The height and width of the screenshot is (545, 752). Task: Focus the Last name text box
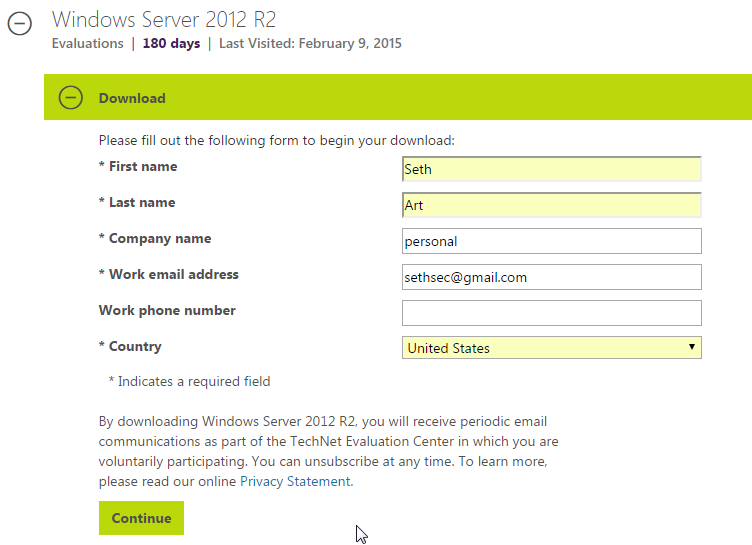(551, 205)
